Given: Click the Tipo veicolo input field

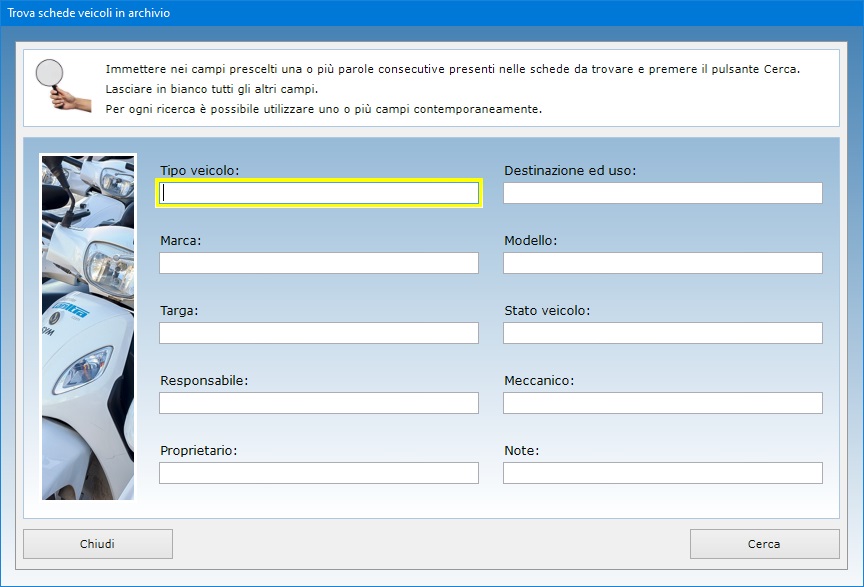Looking at the screenshot, I should [x=319, y=193].
